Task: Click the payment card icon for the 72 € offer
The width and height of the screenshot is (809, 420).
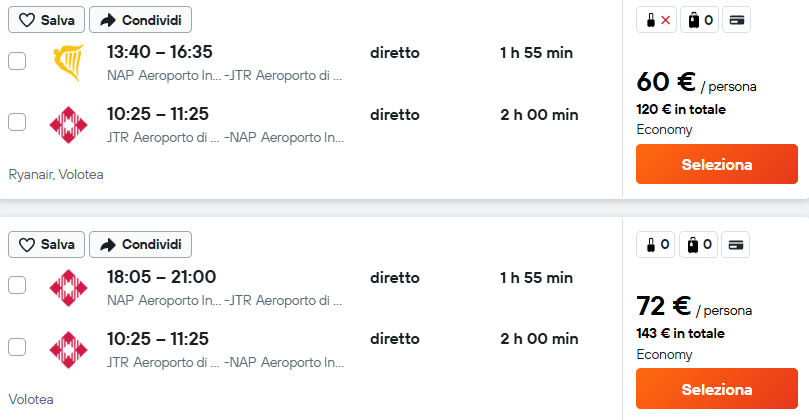Action: [x=735, y=245]
